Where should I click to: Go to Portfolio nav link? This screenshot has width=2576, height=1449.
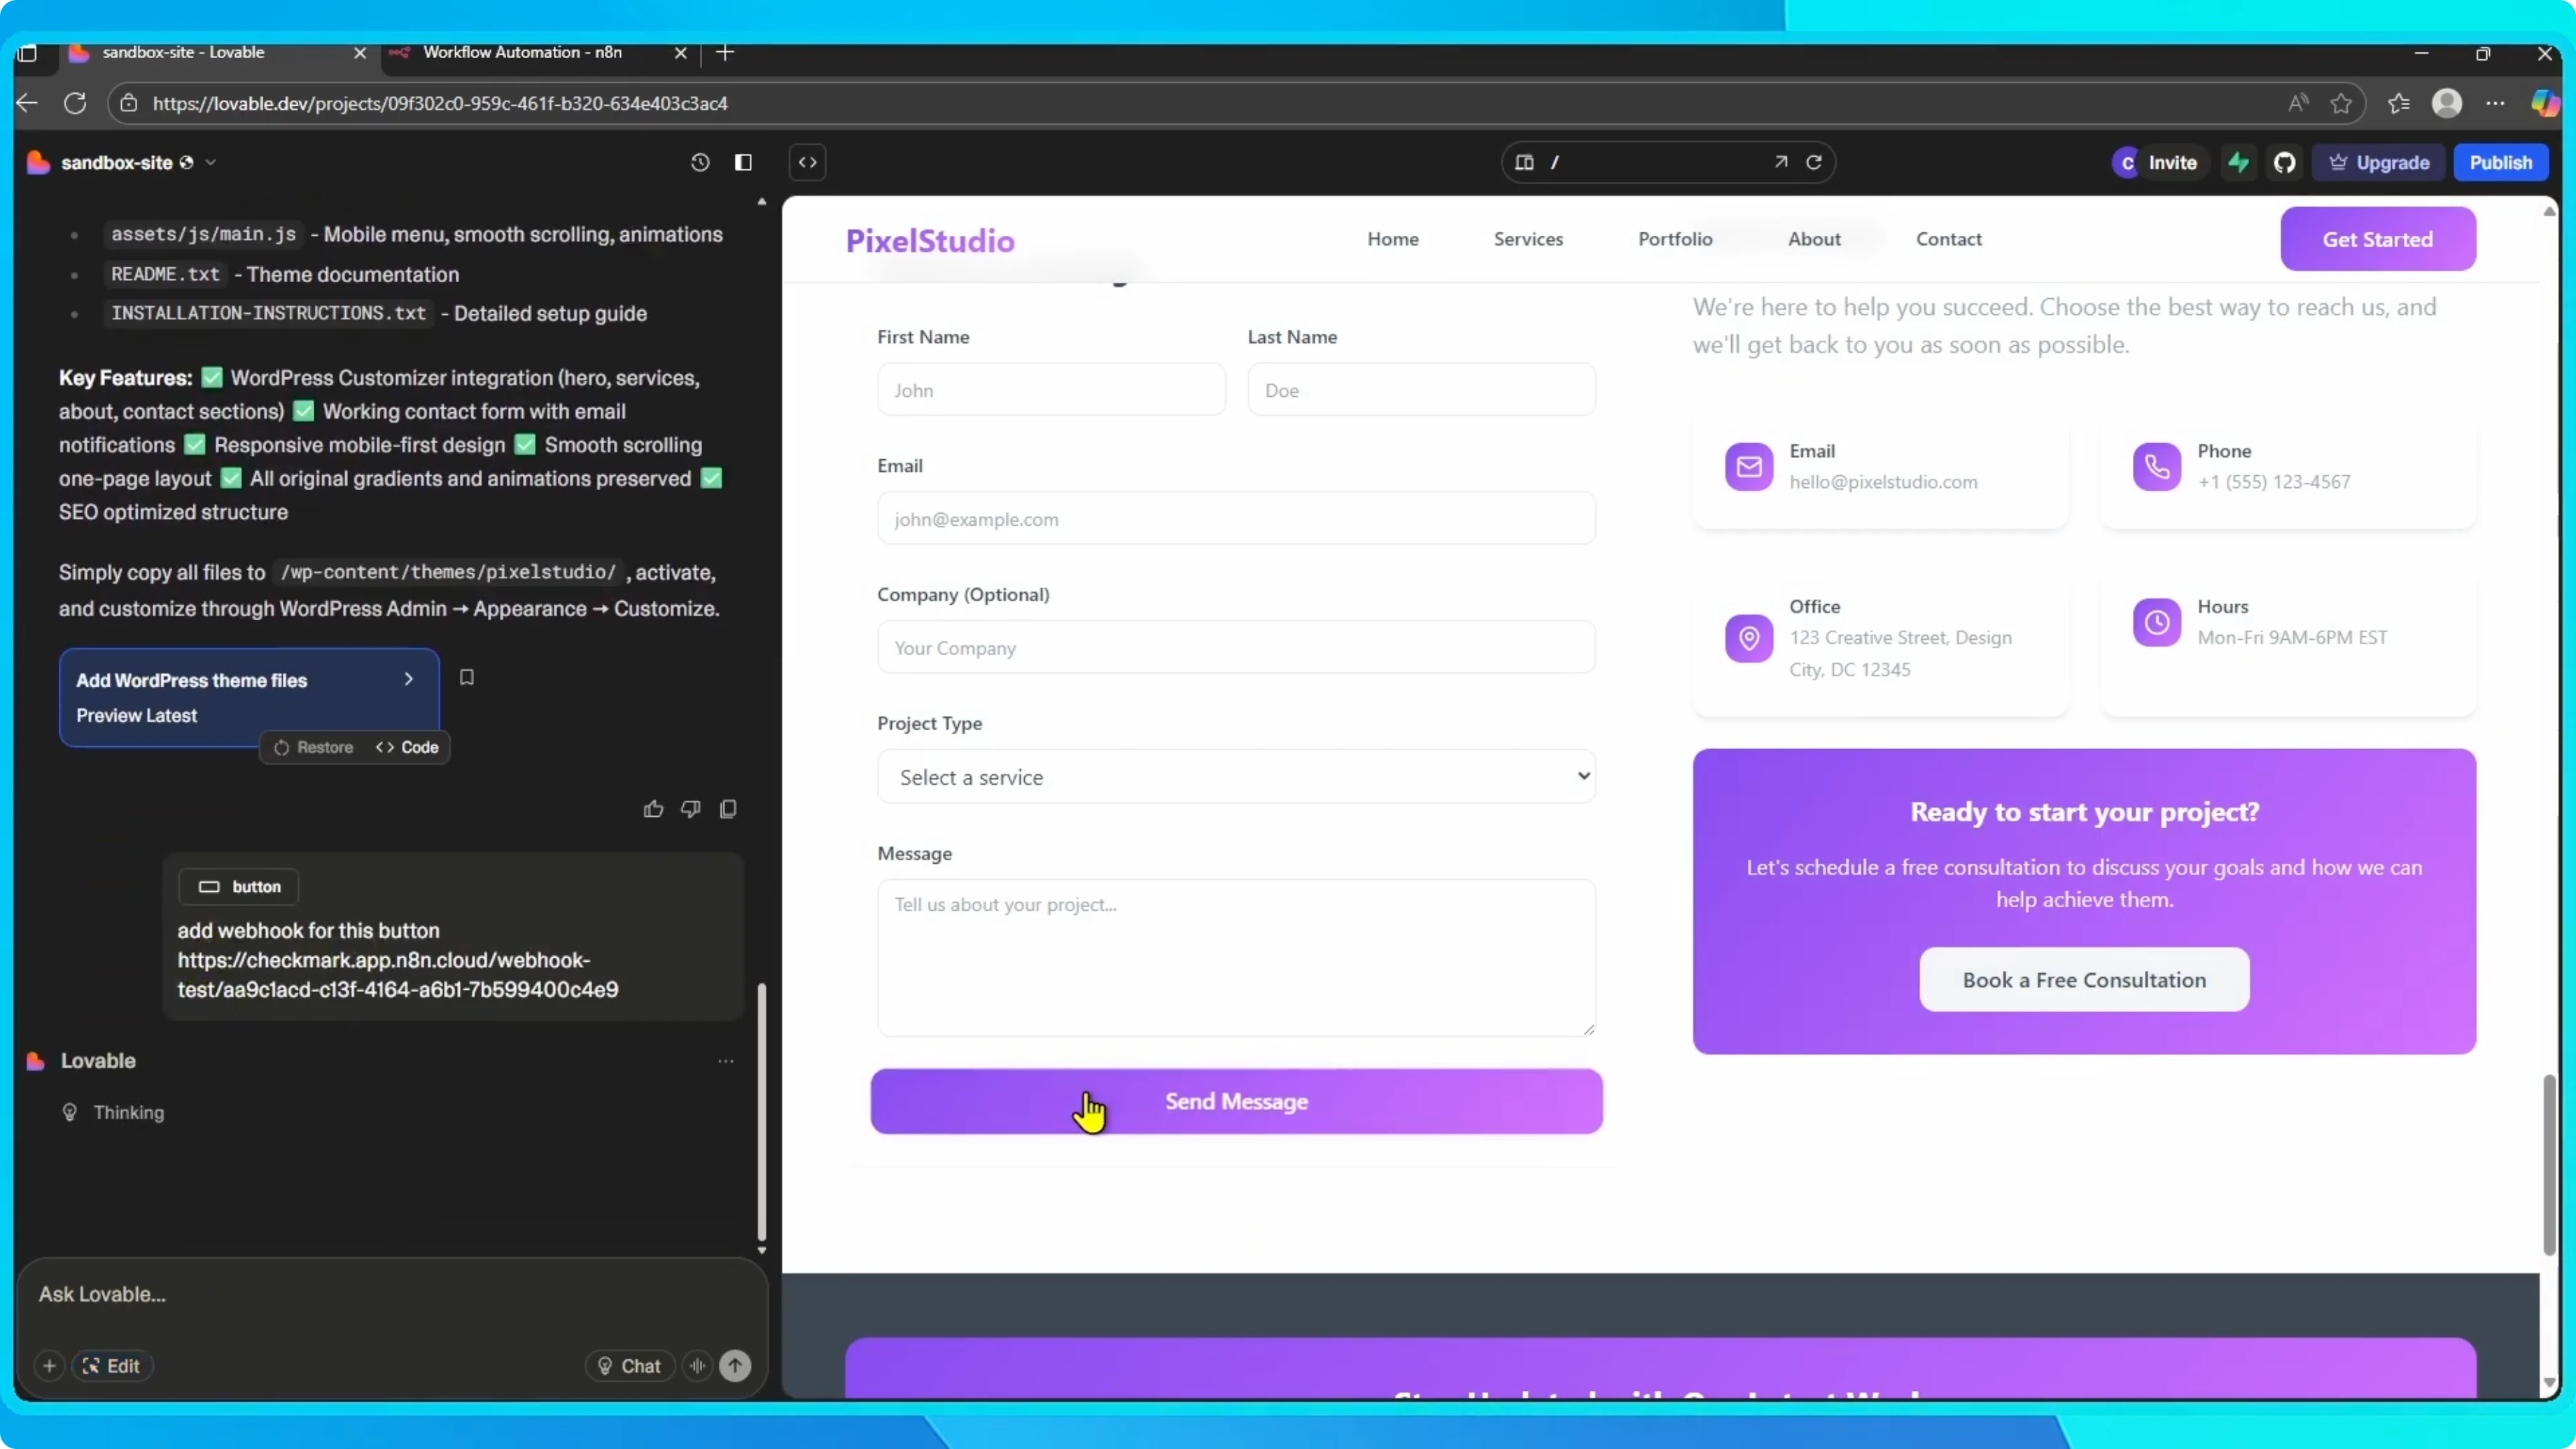point(1675,239)
